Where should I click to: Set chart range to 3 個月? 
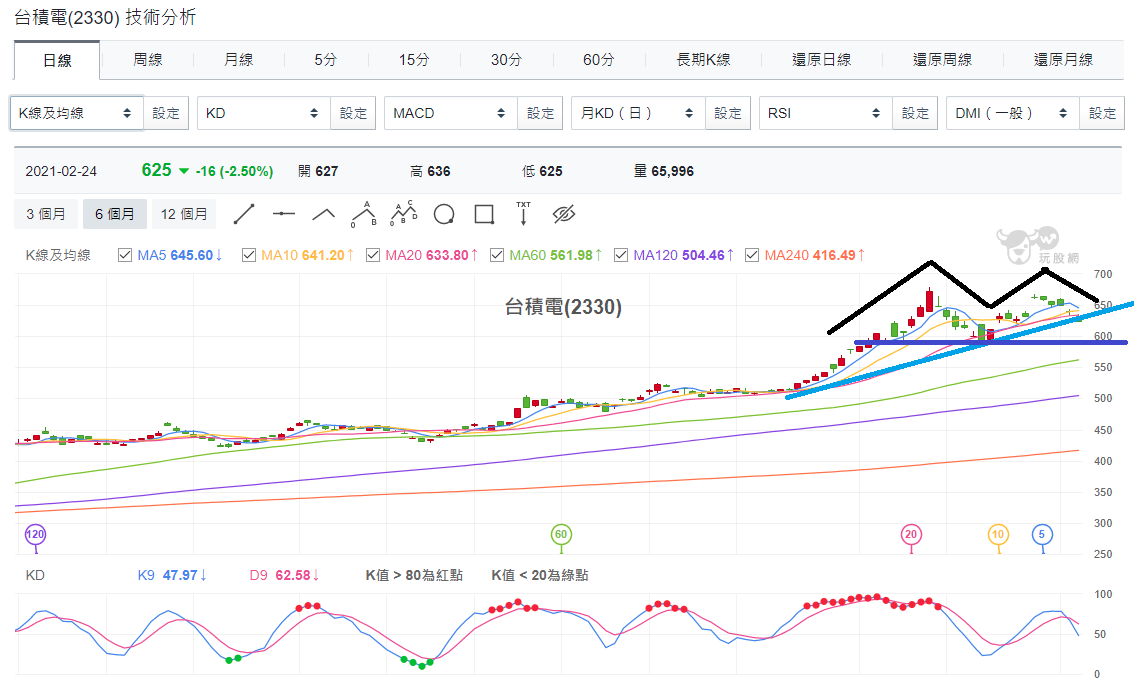[46, 214]
